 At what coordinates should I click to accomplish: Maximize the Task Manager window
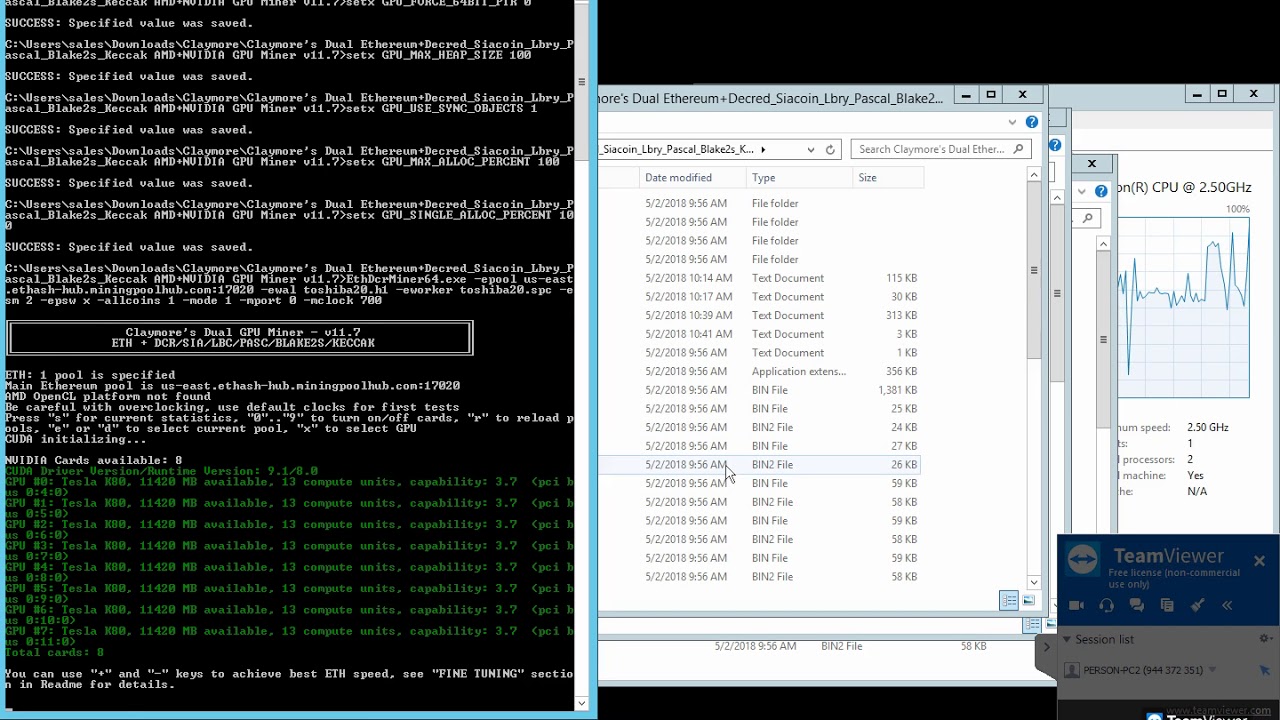[x=1222, y=94]
